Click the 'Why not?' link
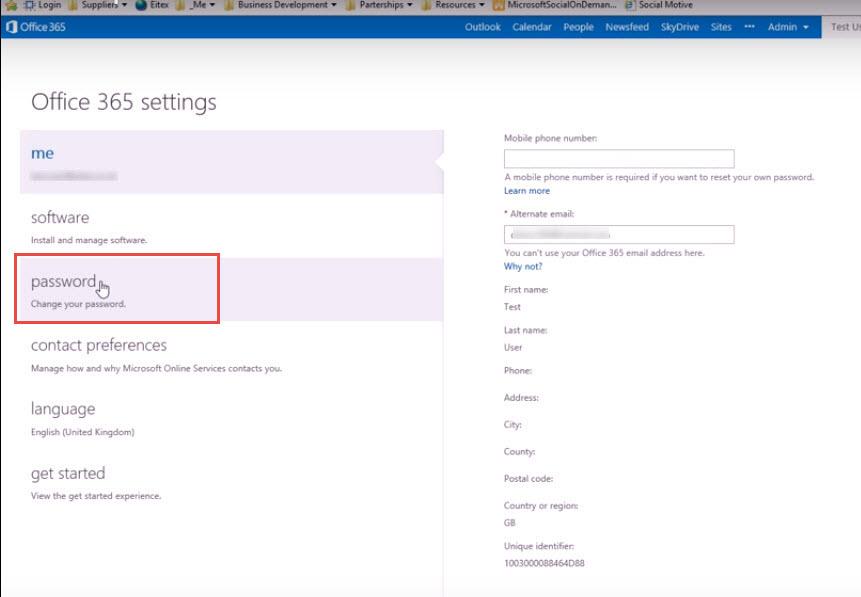Screen dimensions: 861x597 pyautogui.click(x=523, y=266)
